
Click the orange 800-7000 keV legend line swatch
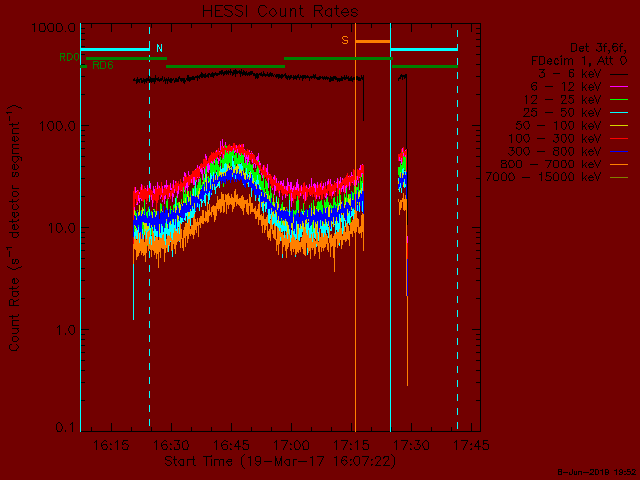[619, 164]
